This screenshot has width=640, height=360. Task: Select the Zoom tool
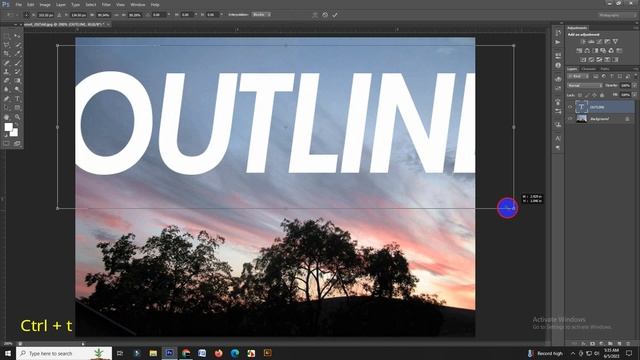(x=18, y=117)
